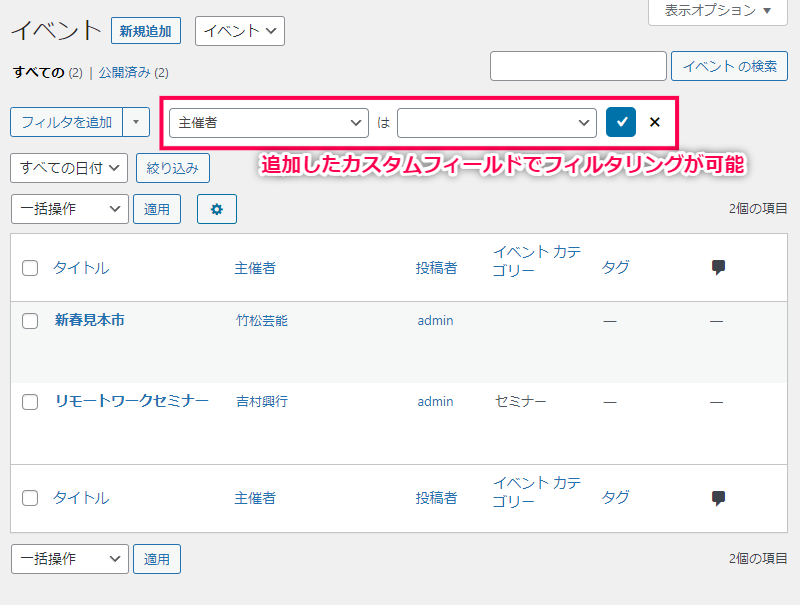Click タグ column header
The image size is (800, 605).
[615, 267]
